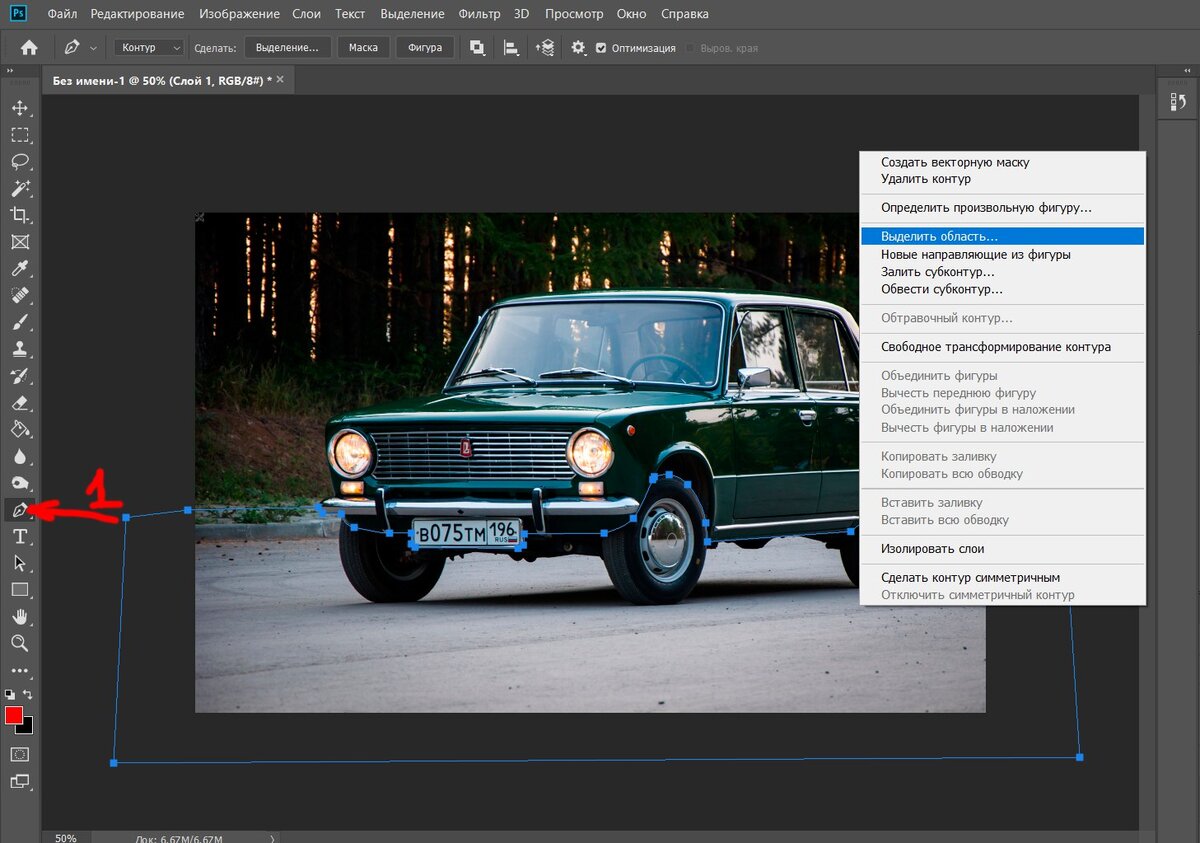
Task: Select the Clone Stamp tool
Action: [x=20, y=350]
